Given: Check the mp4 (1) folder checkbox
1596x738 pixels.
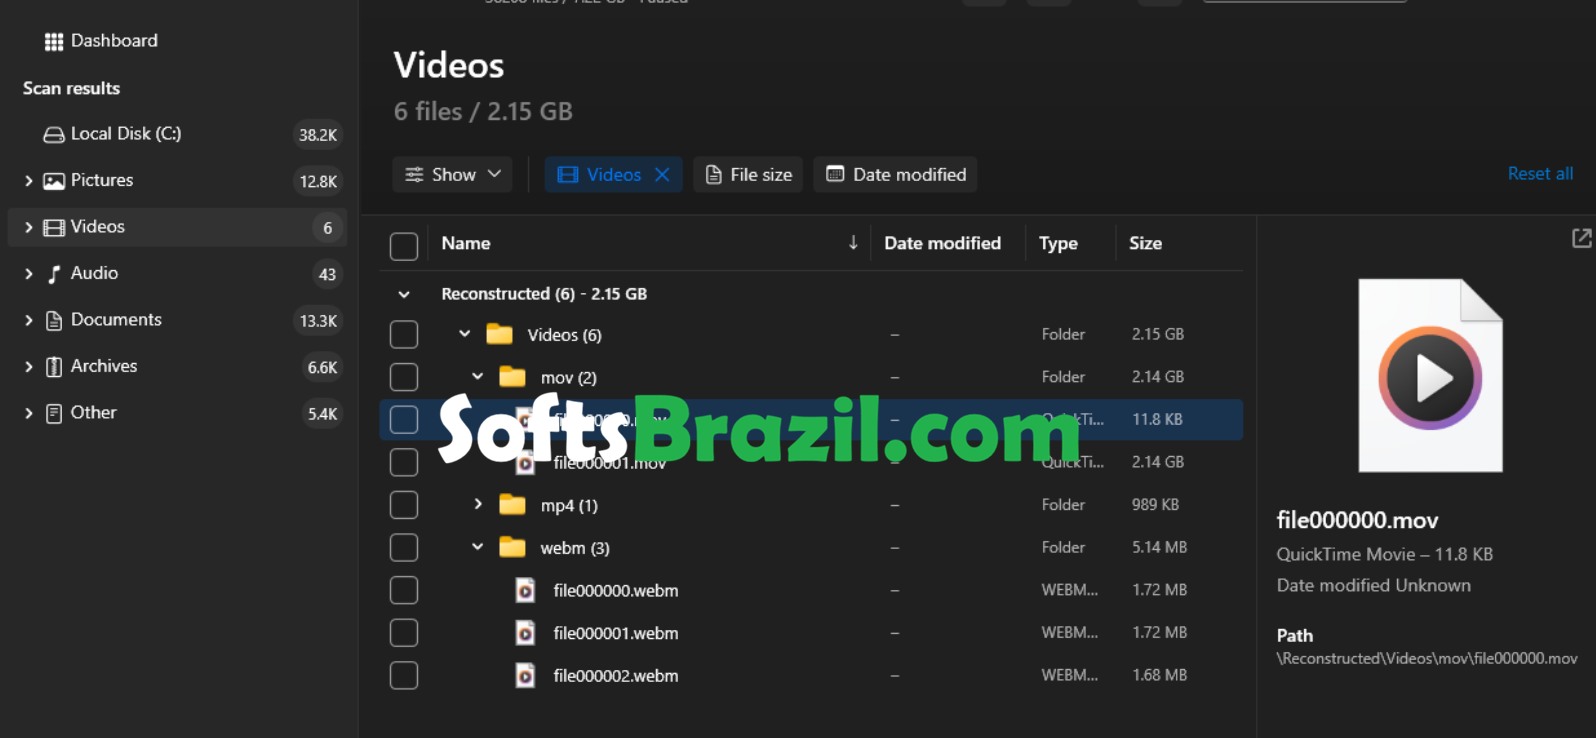Looking at the screenshot, I should (x=404, y=505).
